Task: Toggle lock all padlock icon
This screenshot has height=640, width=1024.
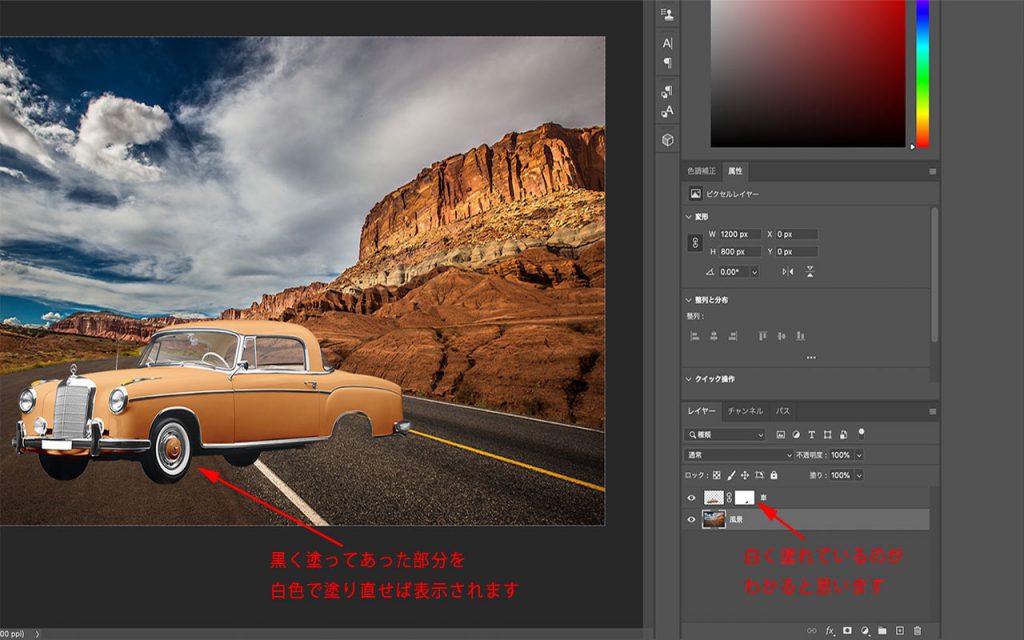Action: tap(774, 475)
